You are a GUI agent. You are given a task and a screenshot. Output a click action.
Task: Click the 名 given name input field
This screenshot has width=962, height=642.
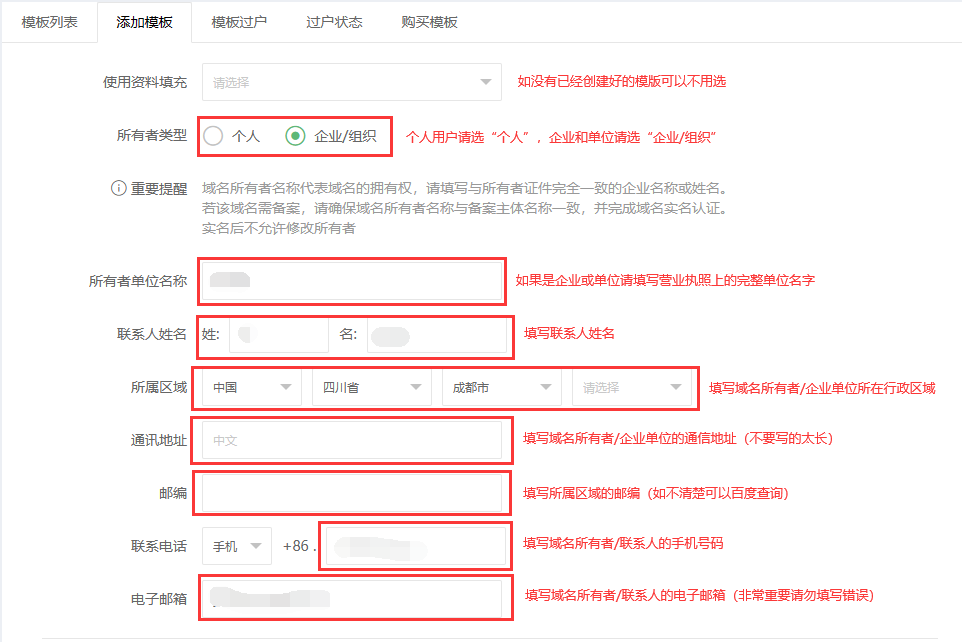click(x=437, y=335)
